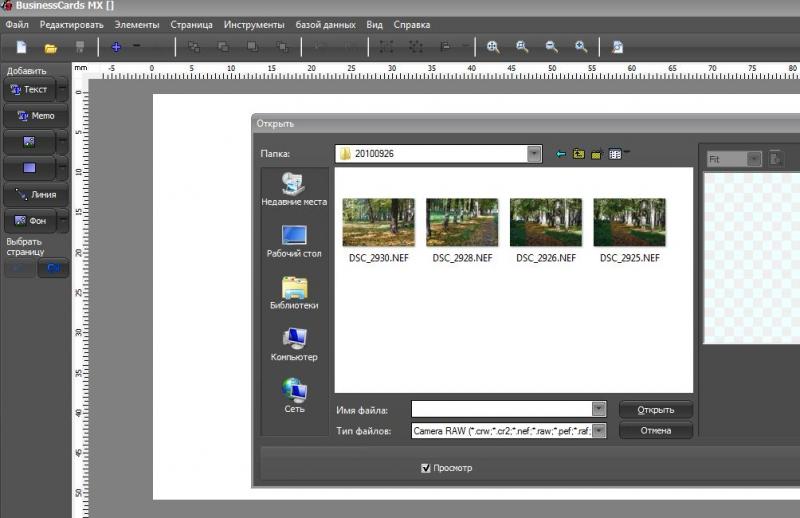The image size is (800, 518).
Task: Open Библиотеки in places bar
Action: click(294, 293)
